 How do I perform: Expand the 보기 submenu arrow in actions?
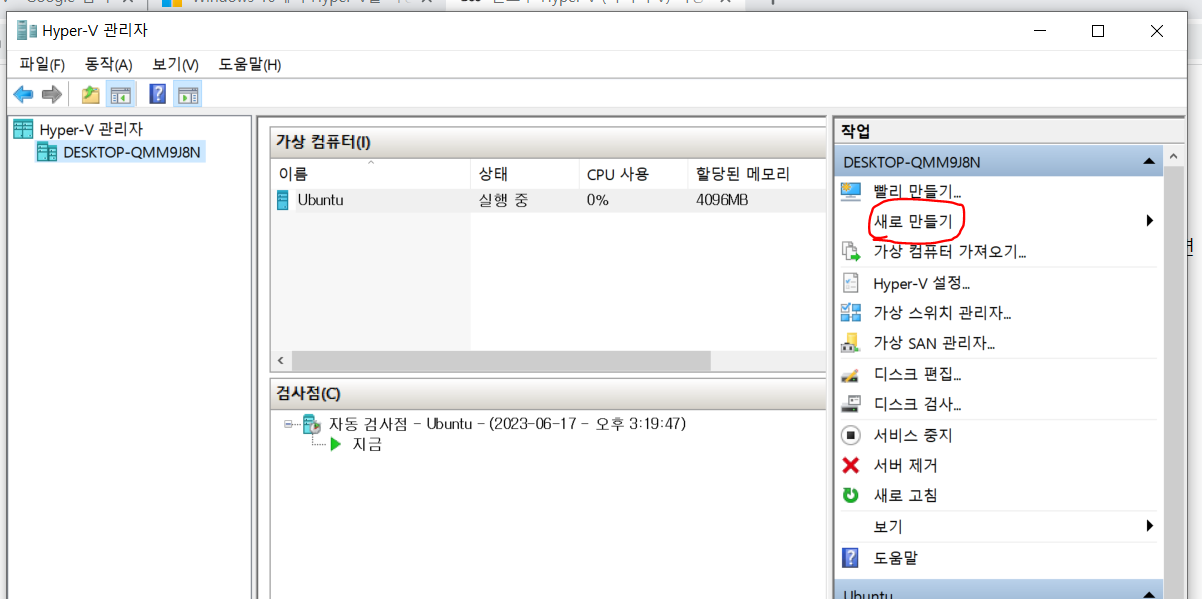[x=1150, y=526]
